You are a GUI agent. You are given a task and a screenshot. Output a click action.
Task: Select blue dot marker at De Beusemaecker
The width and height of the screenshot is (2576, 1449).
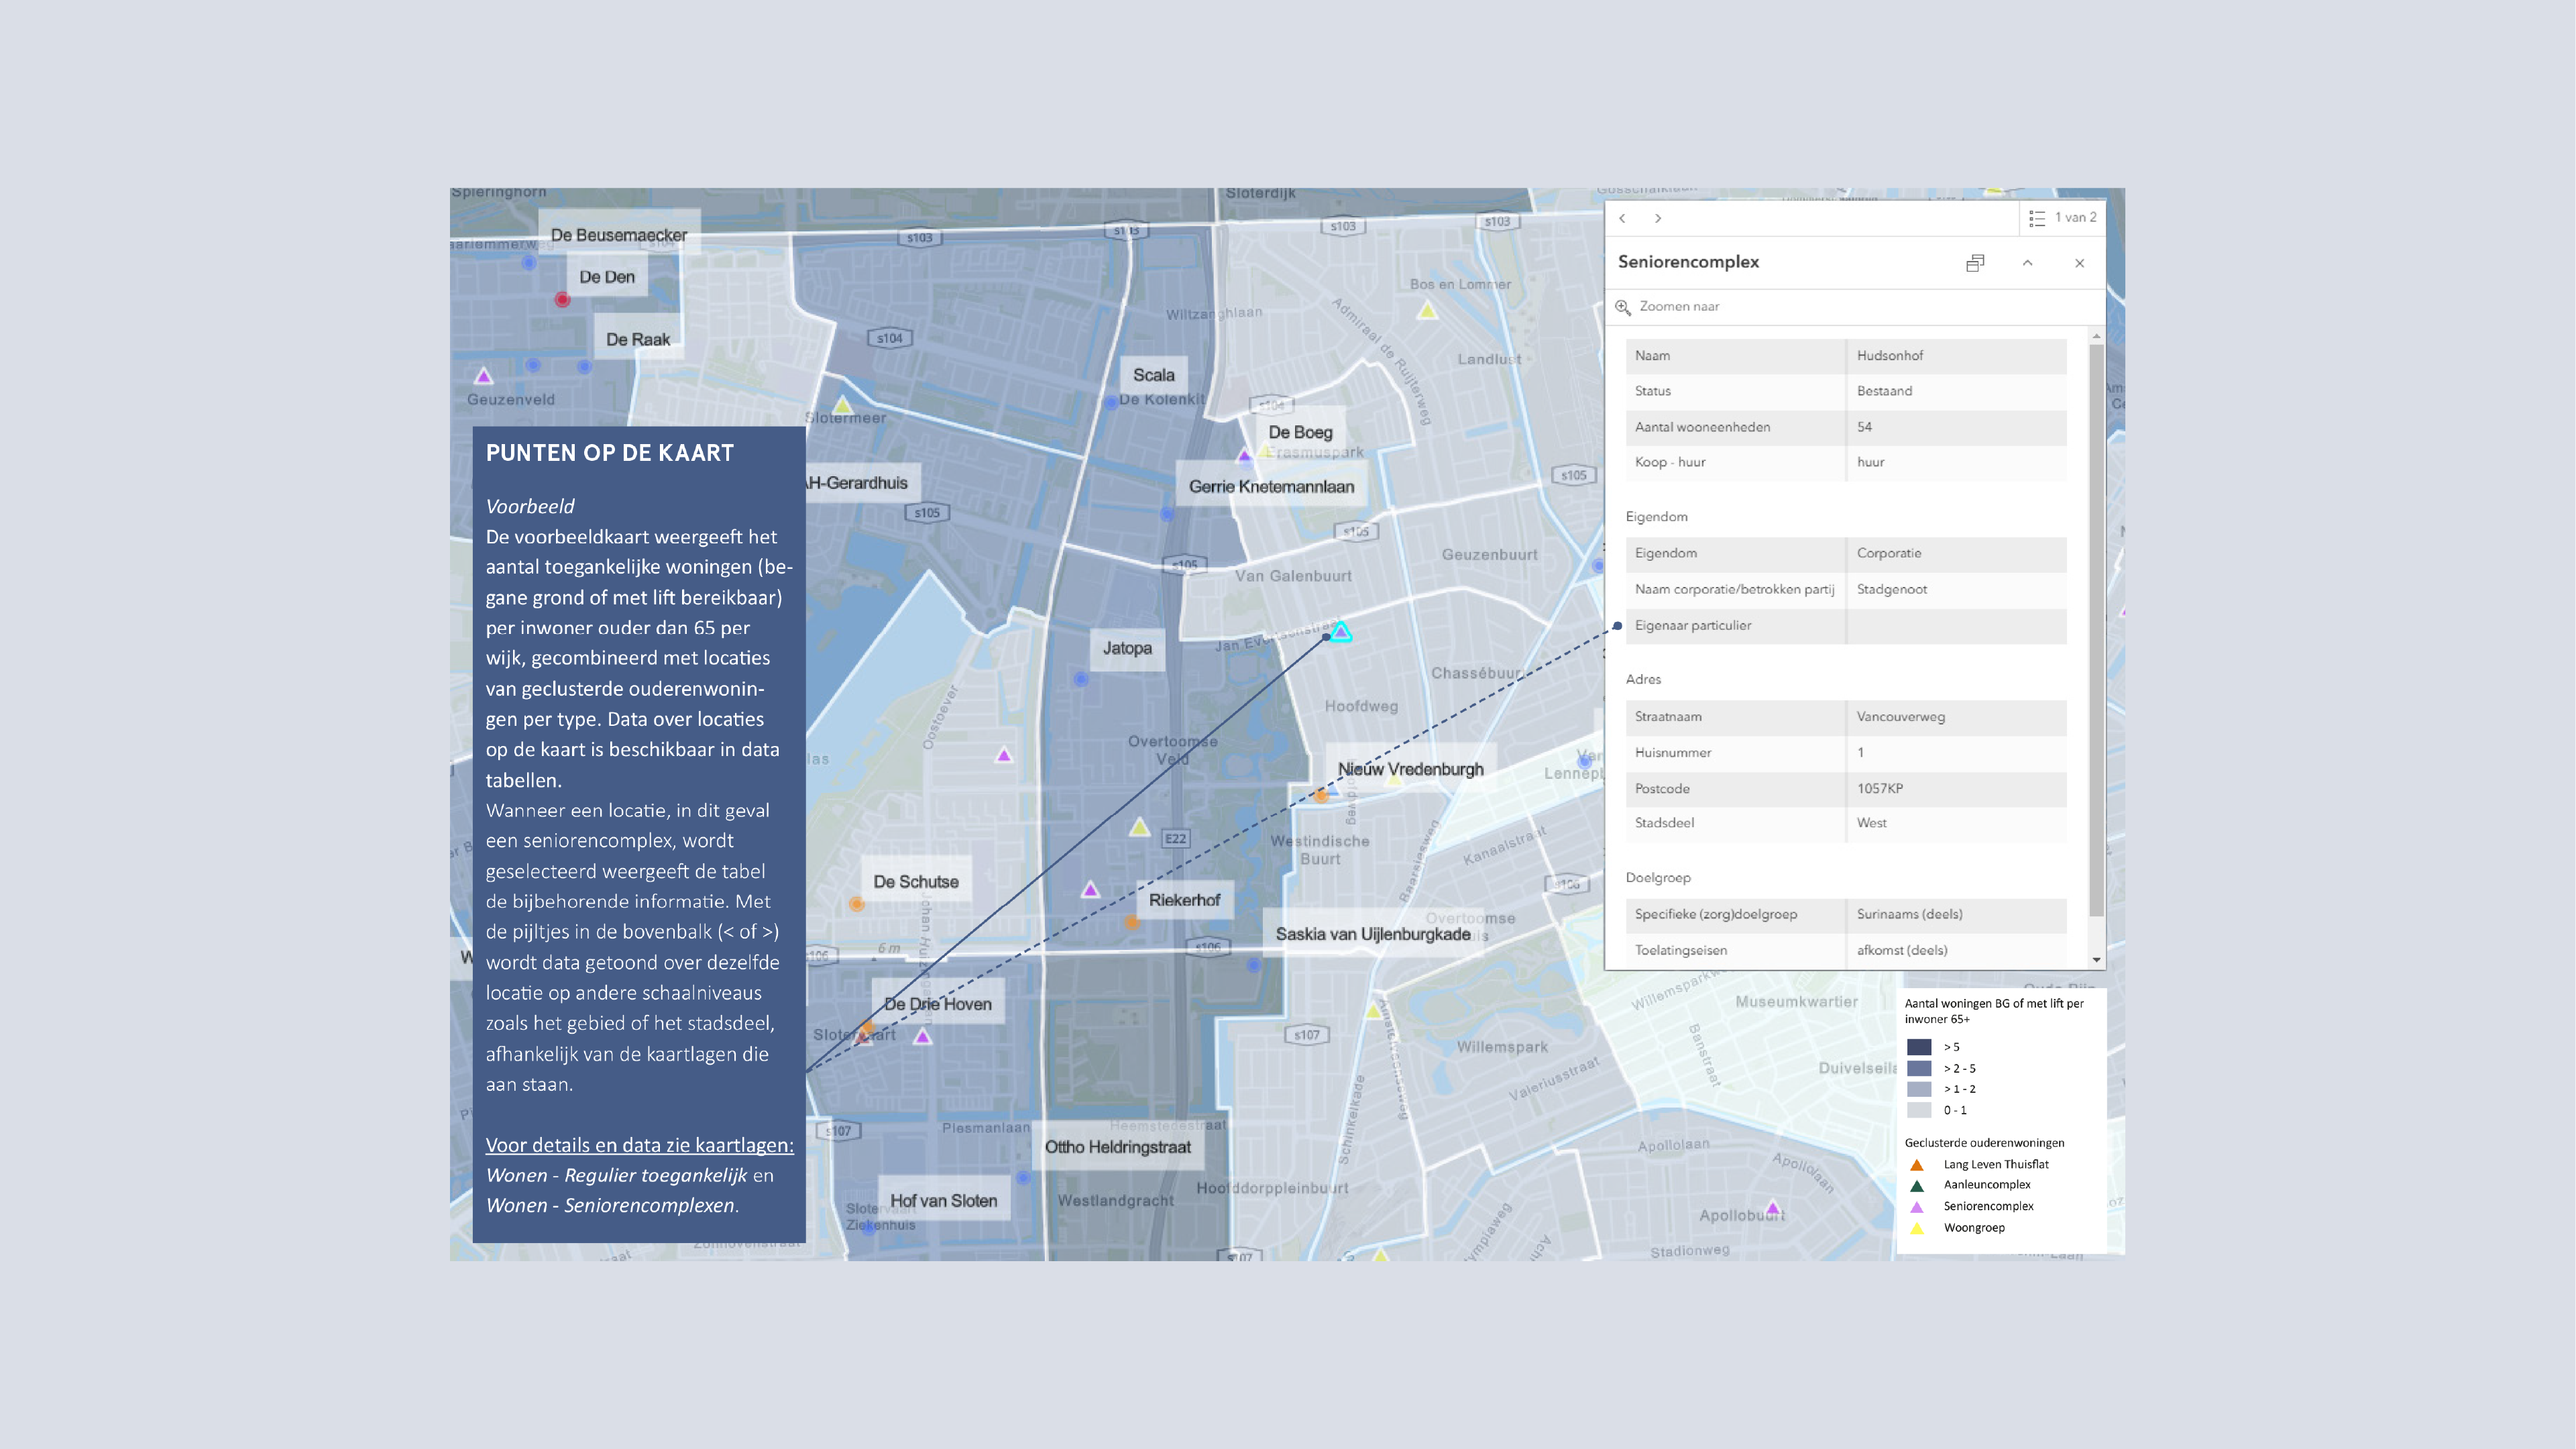click(529, 263)
